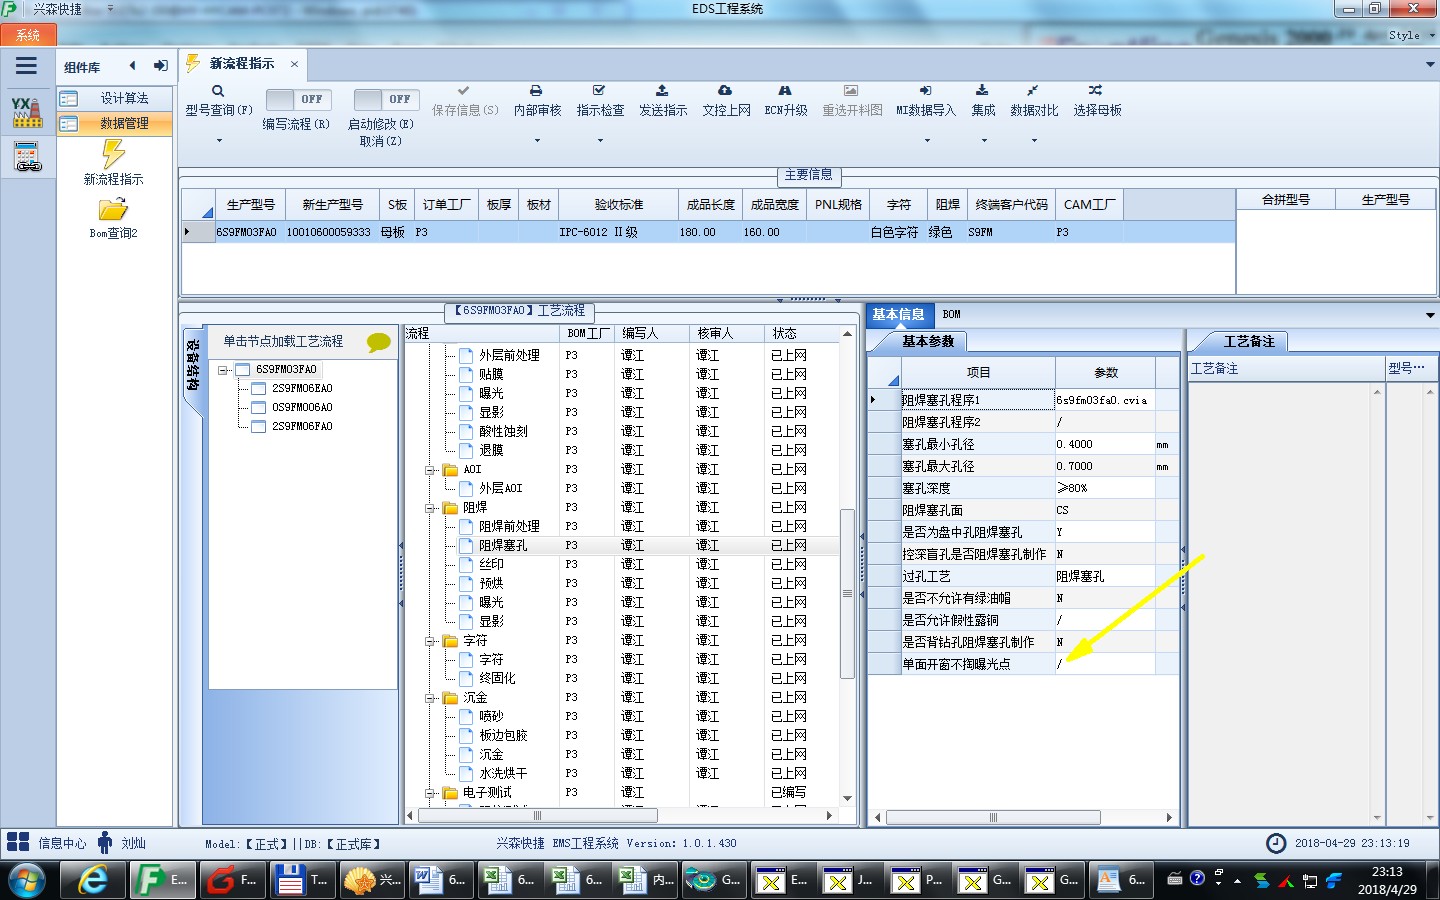
Task: Open dropdown arrow under 指示检查
Action: (x=600, y=141)
